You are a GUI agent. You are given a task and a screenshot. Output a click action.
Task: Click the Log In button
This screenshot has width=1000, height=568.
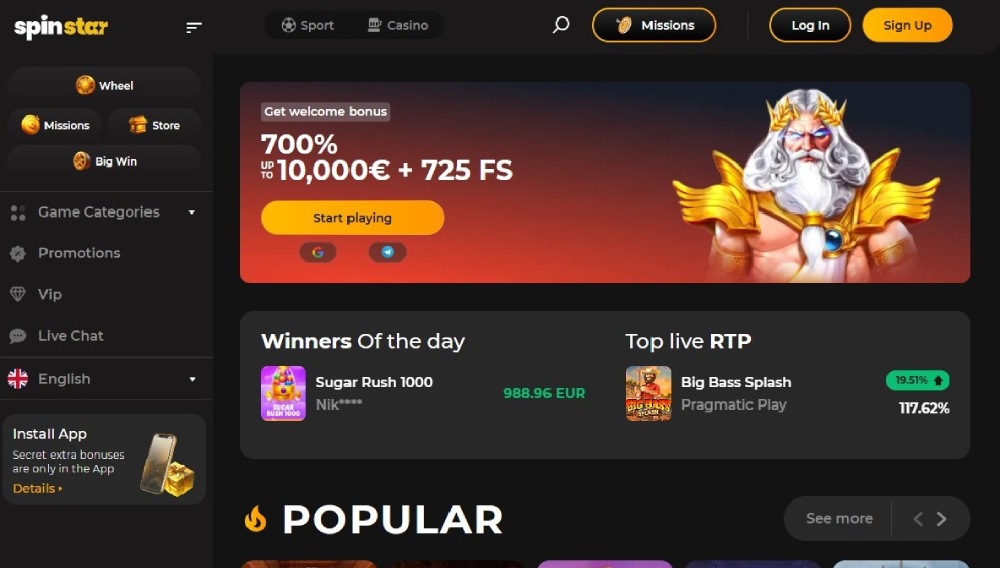point(810,25)
